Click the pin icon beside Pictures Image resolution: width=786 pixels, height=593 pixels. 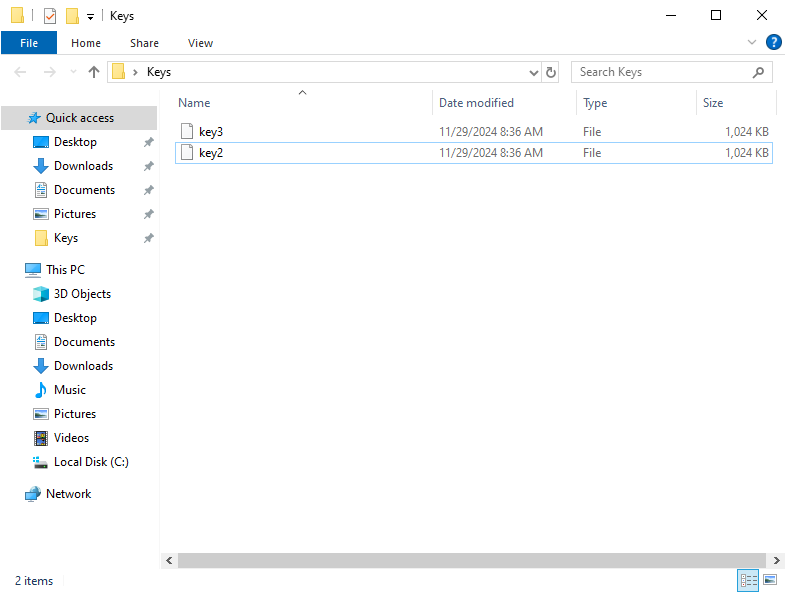tap(148, 214)
